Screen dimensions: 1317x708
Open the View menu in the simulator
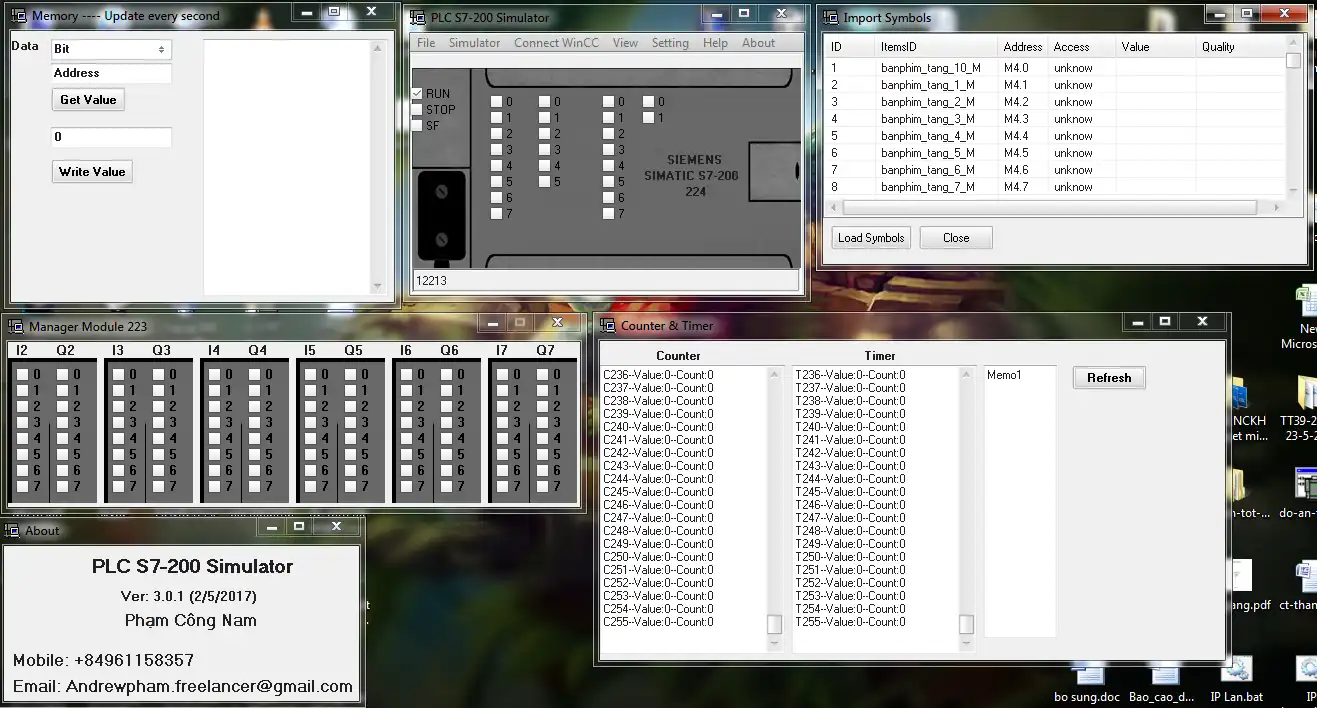[x=625, y=43]
